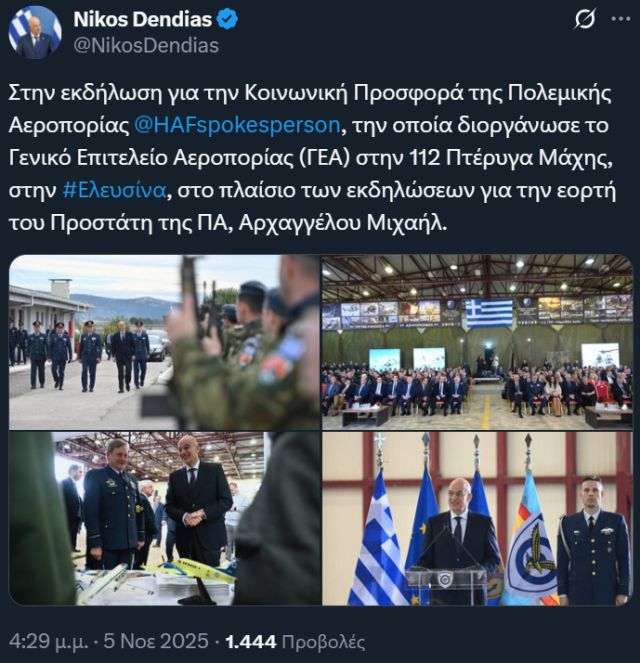Click the tweet text mentioning Αρχαγγέλου Μιχαήλ
Viewport: 640px width, 663px height.
pyautogui.click(x=342, y=223)
